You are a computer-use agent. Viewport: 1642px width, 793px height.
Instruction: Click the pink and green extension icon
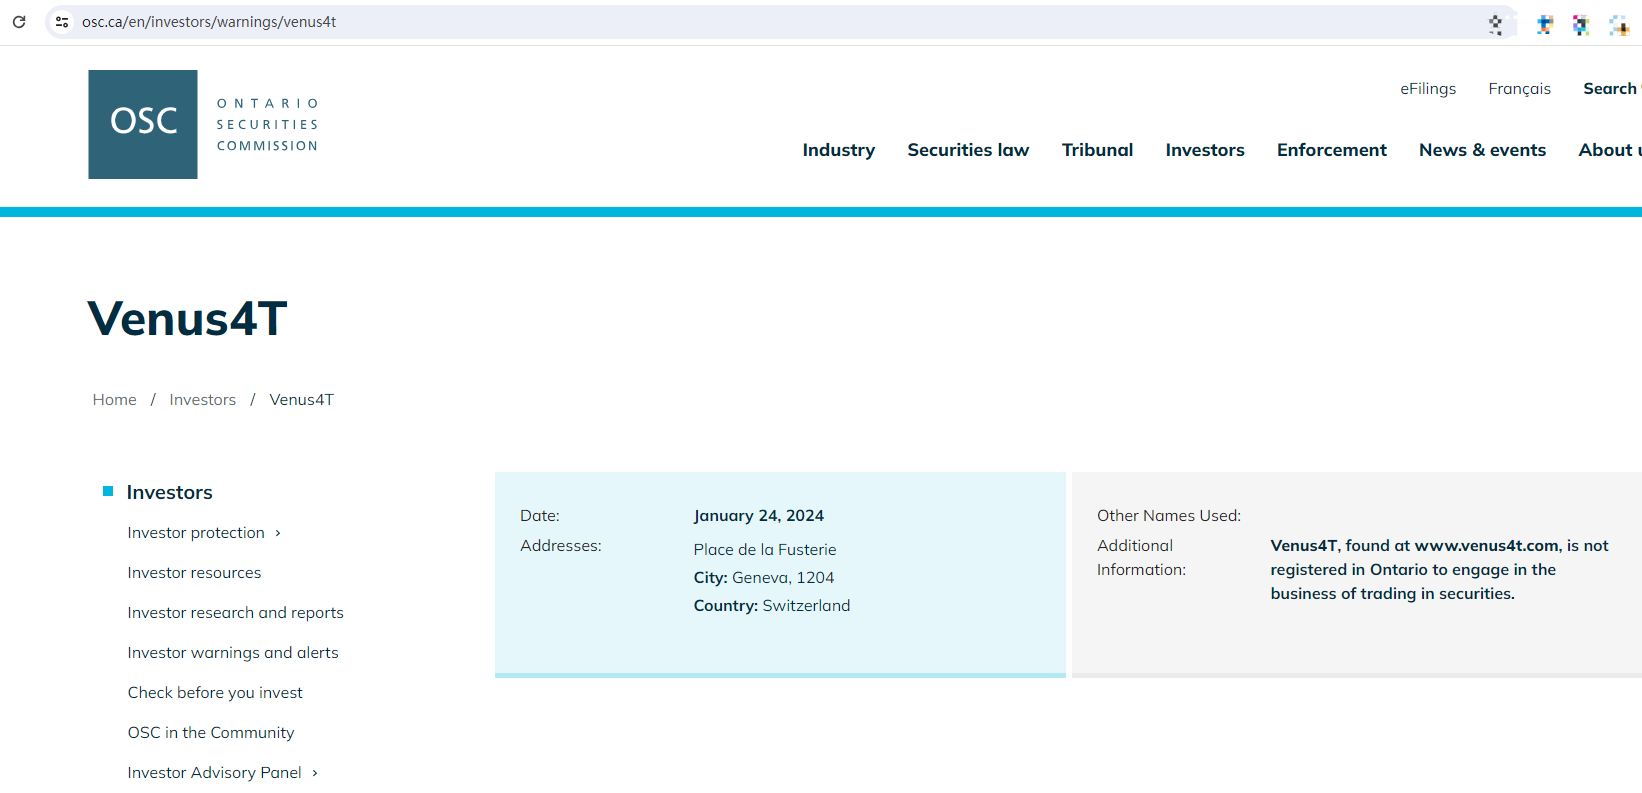1580,24
